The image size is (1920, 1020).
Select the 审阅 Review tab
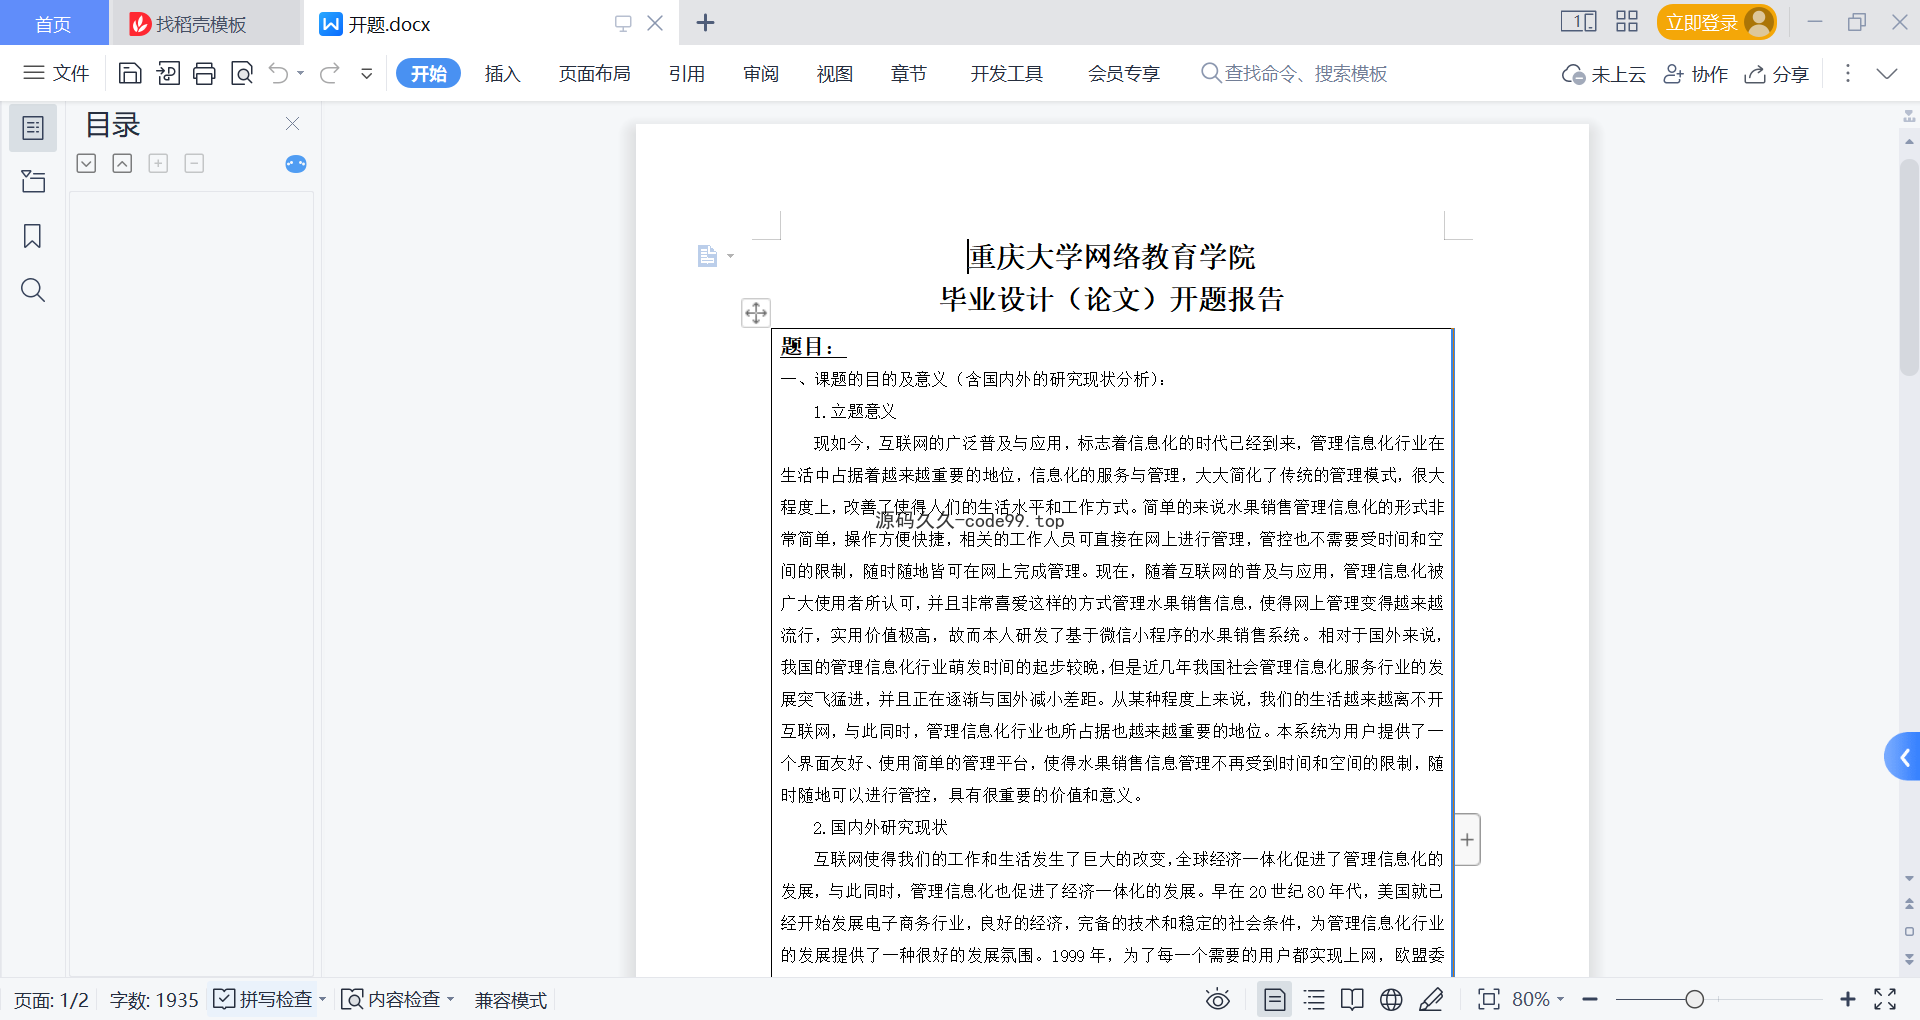click(761, 73)
